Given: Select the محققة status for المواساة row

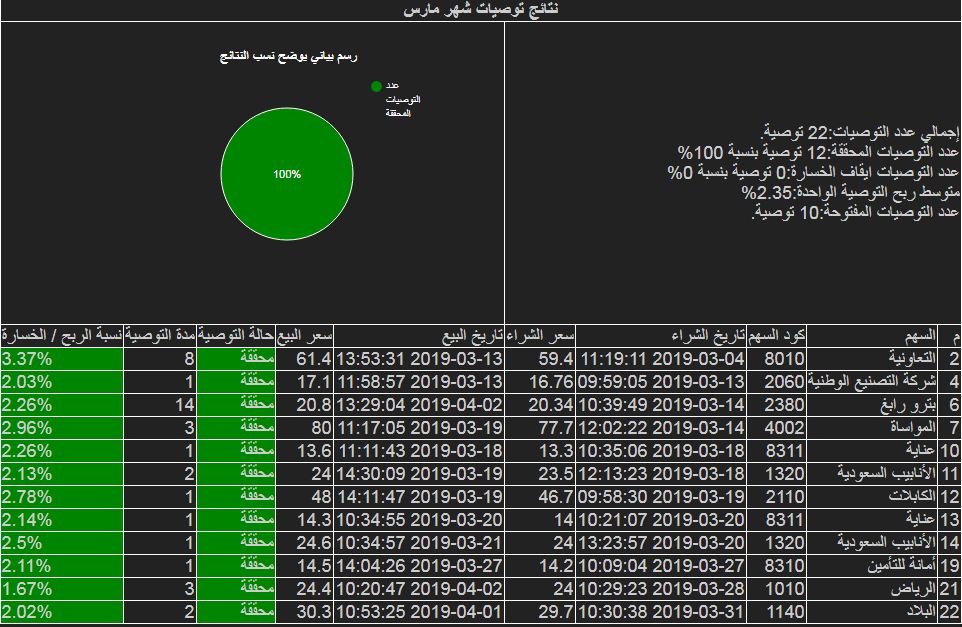Looking at the screenshot, I should (x=257, y=427).
